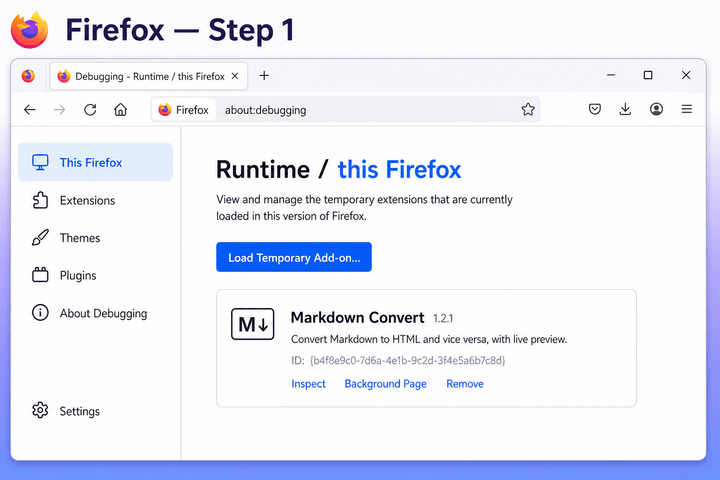This screenshot has width=720, height=480.
Task: Maximize the Firefox window
Action: coord(648,75)
